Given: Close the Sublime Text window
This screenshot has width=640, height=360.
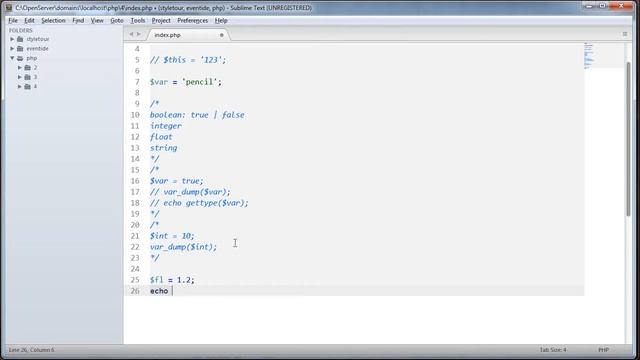Looking at the screenshot, I should click(621, 6).
